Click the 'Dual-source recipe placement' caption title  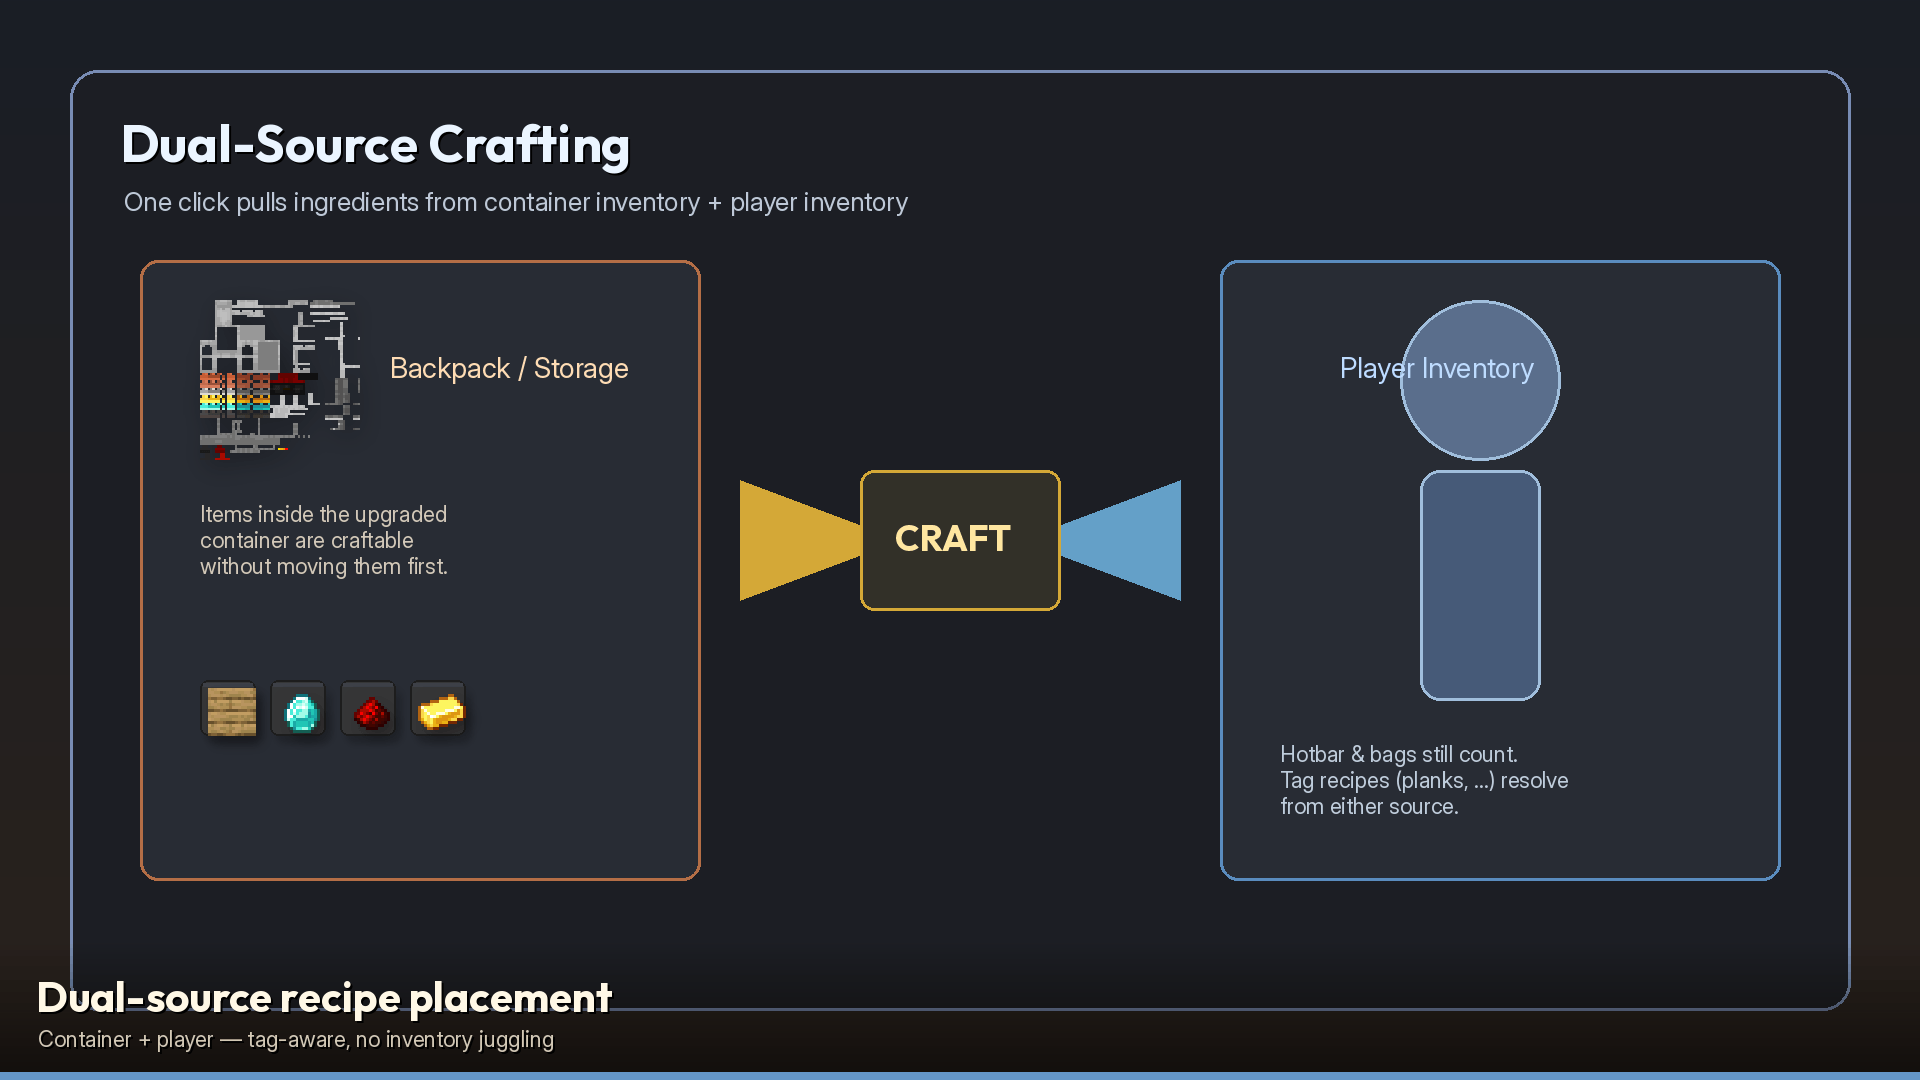click(x=324, y=998)
